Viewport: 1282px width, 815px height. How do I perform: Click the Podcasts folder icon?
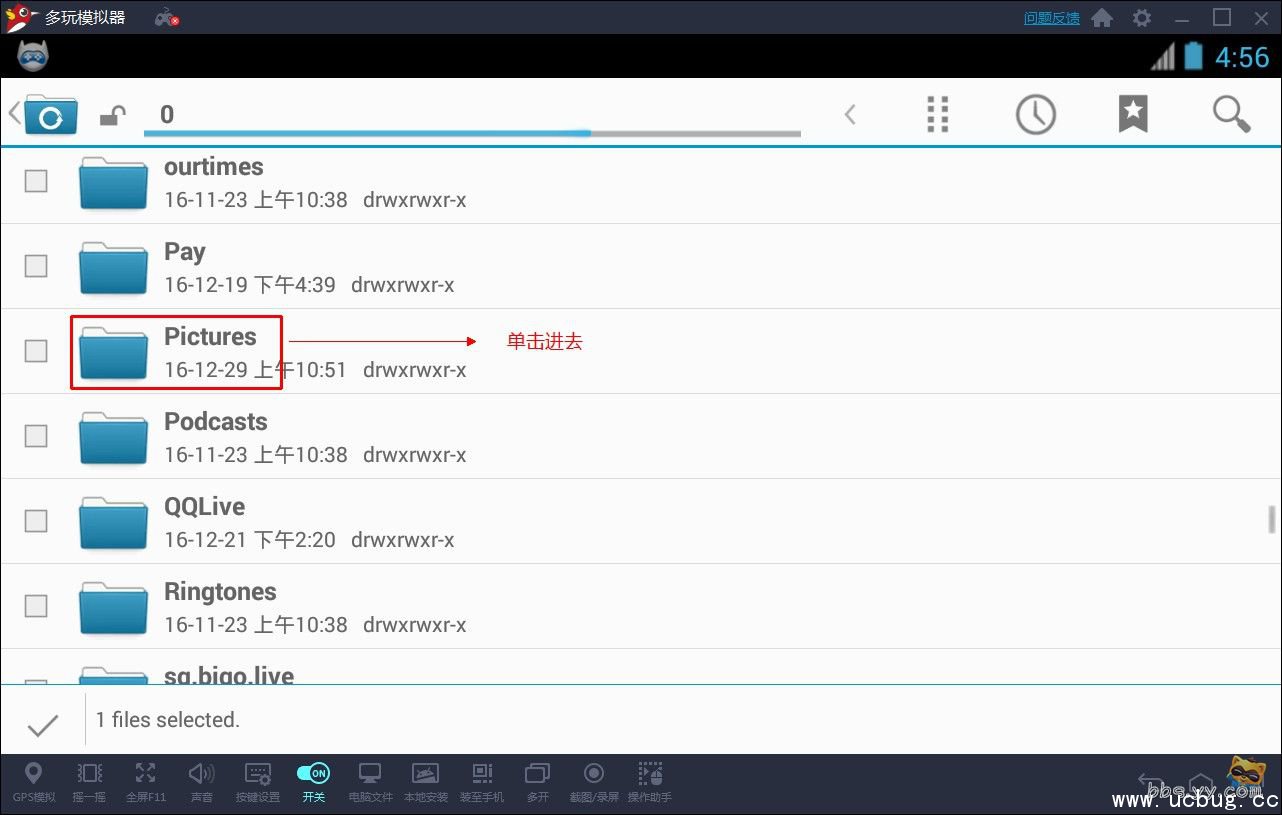(x=113, y=436)
